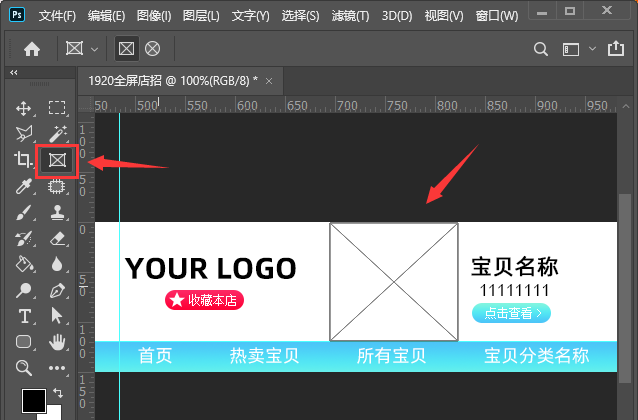This screenshot has height=420, width=638.
Task: Click the 所有宝贝 navigation link
Action: 391,355
